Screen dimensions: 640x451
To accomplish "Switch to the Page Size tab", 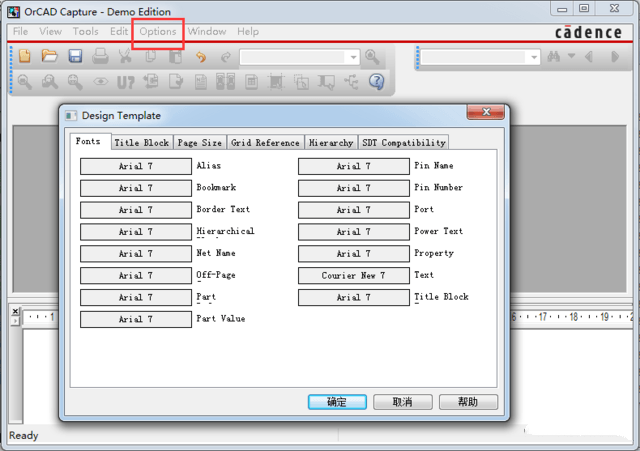I will pos(200,142).
